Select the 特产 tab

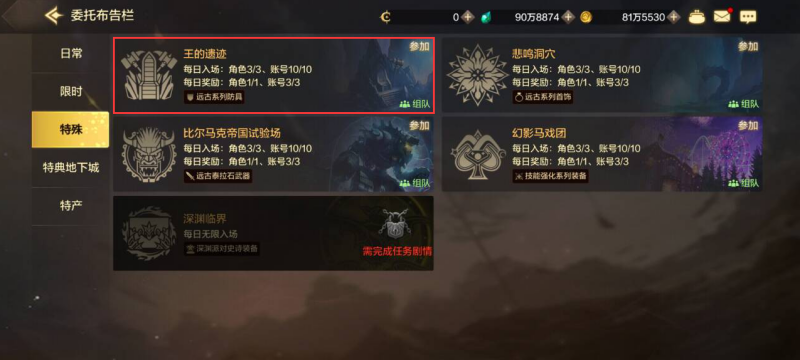point(71,206)
